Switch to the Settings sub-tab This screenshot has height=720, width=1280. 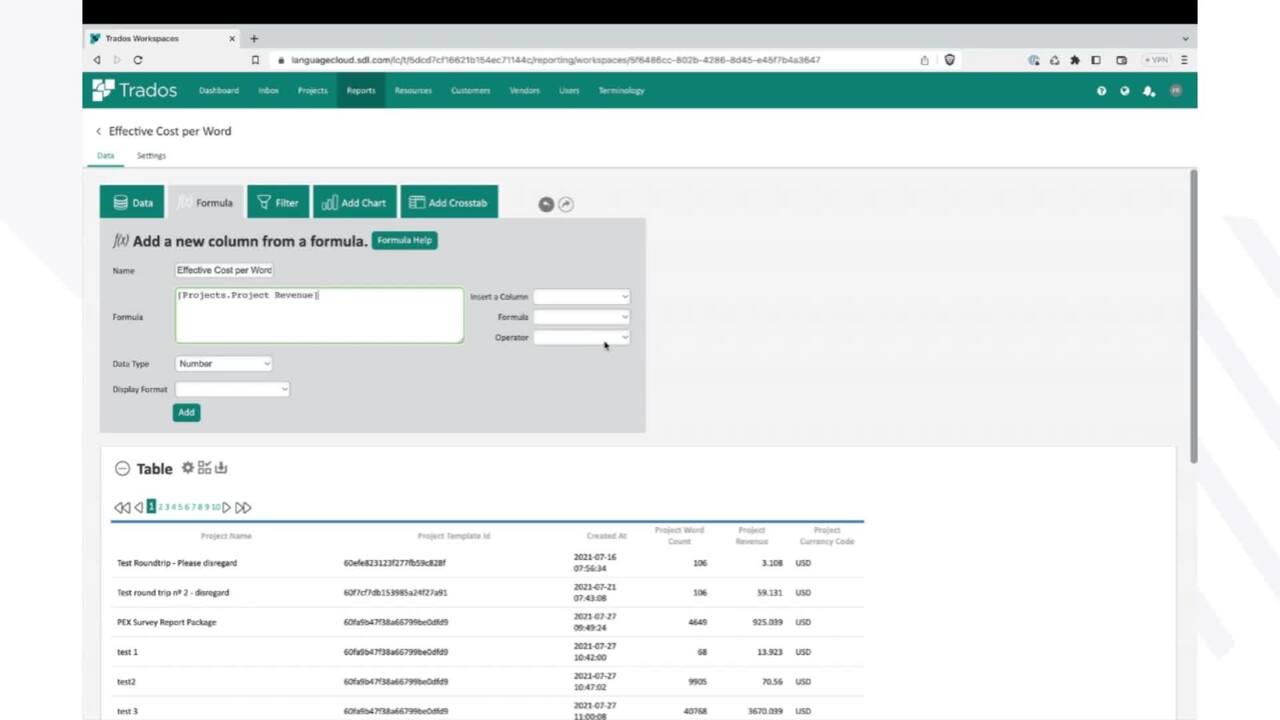point(151,156)
